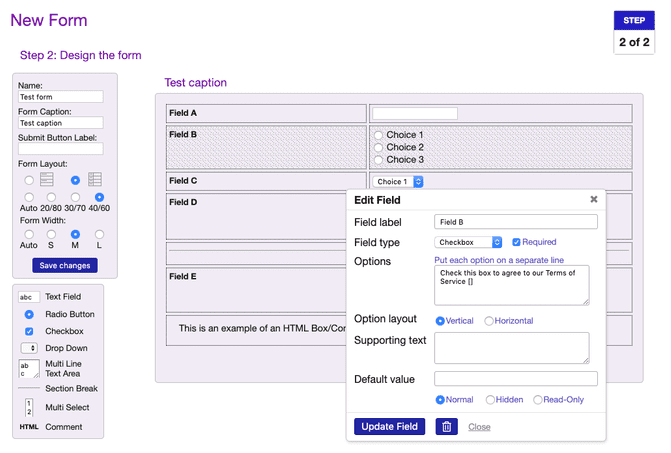Select the Field E label cell
Image resolution: width=671 pixels, height=453 pixels.
click(256, 290)
